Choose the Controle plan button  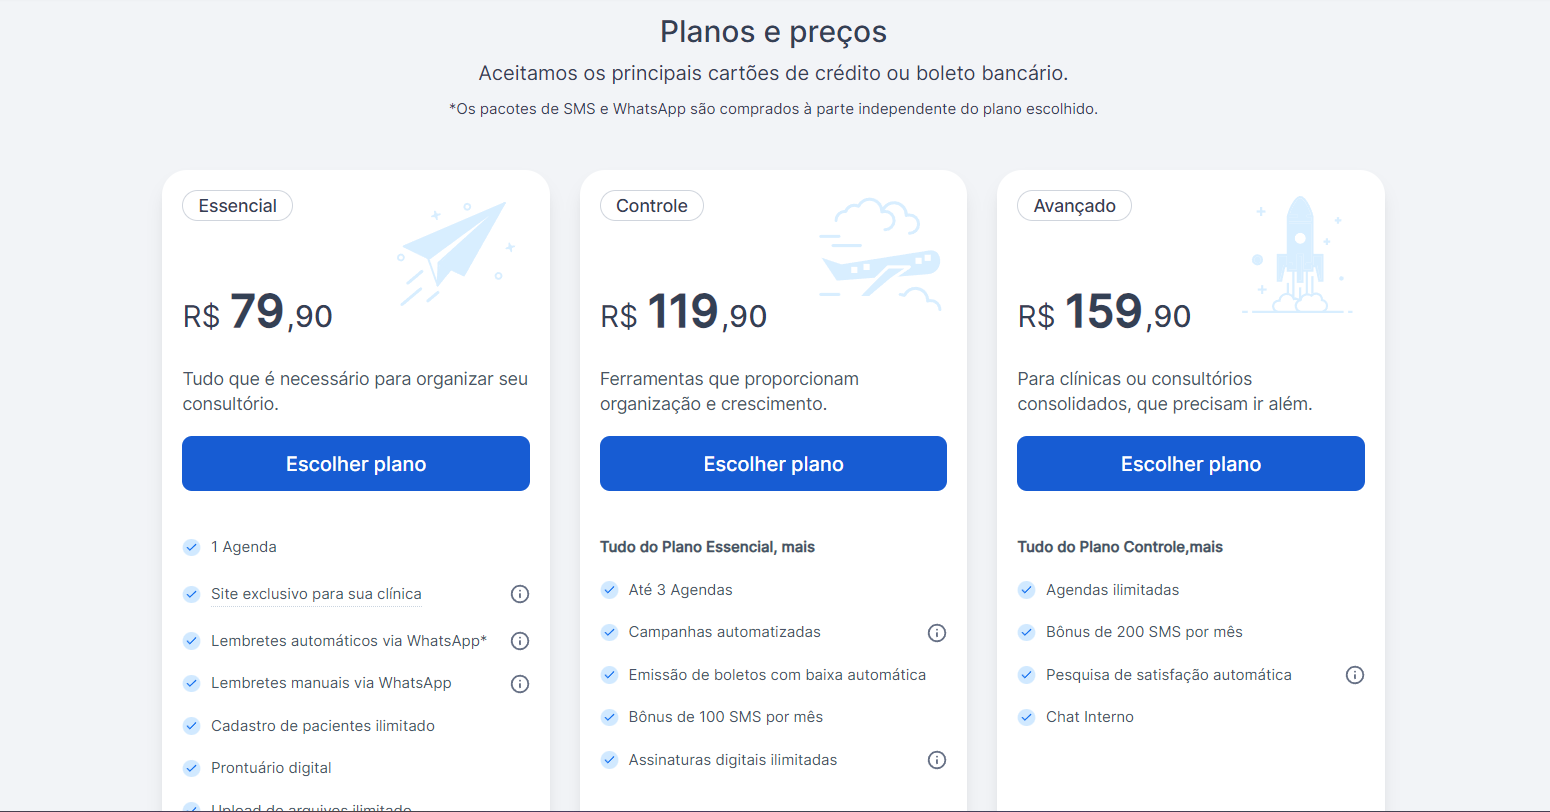(x=773, y=464)
